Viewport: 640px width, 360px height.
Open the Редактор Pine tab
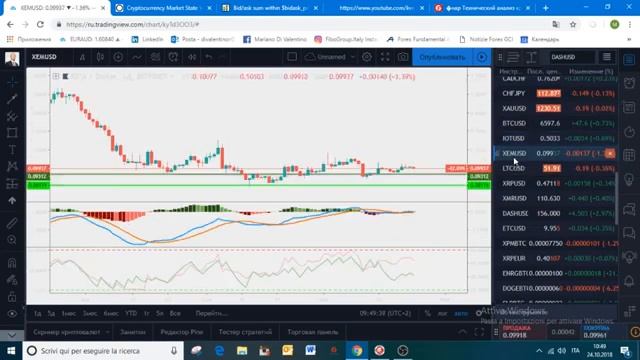click(x=182, y=332)
